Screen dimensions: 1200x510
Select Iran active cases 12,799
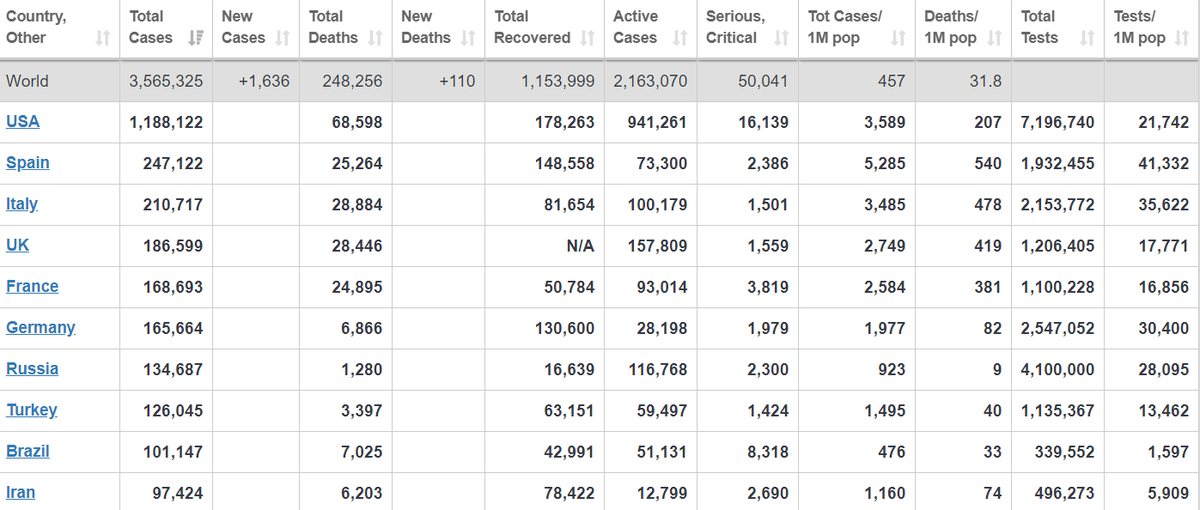[662, 491]
